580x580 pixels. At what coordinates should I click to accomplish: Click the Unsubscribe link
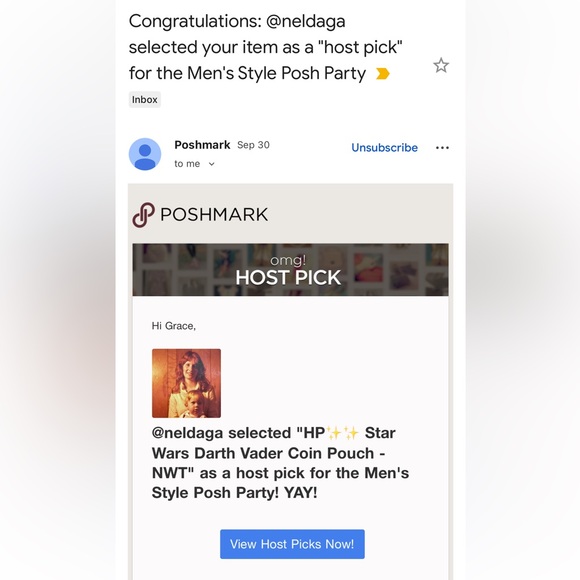(384, 148)
